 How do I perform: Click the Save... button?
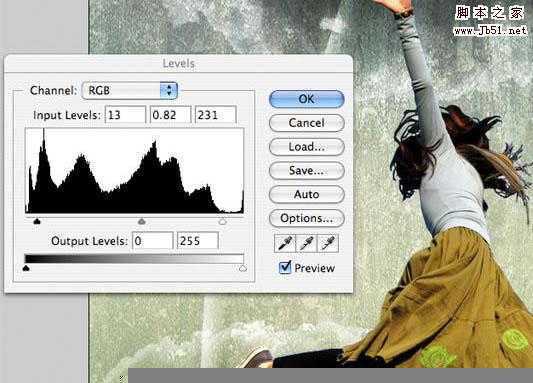coord(307,170)
